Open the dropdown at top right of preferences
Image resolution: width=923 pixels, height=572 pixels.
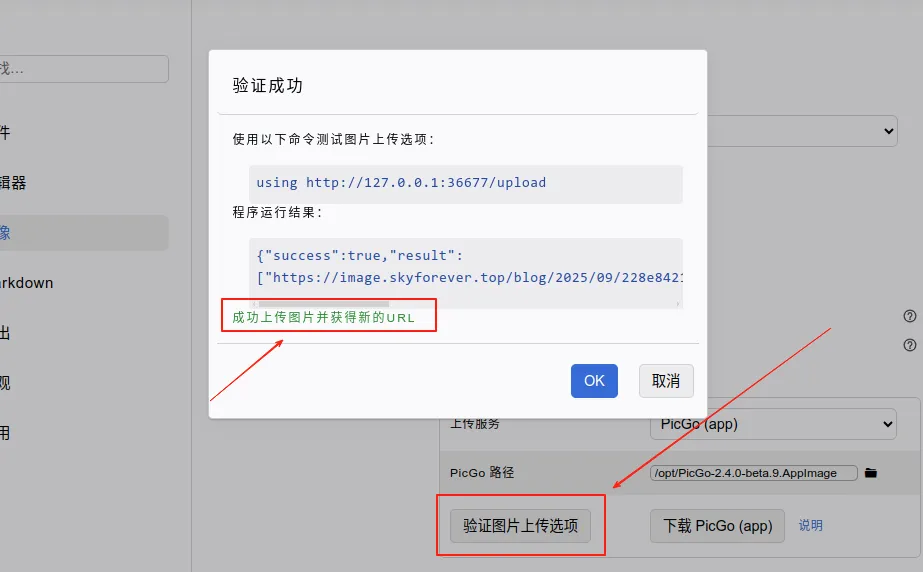coord(802,131)
